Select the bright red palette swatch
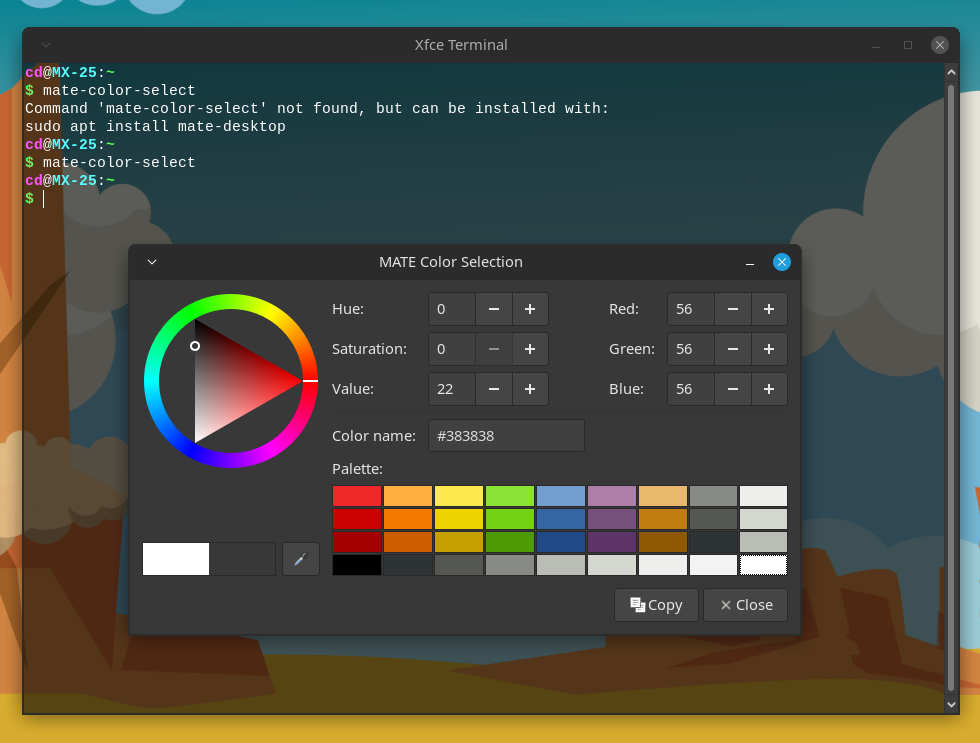Screen dimensions: 980x743 click(357, 496)
